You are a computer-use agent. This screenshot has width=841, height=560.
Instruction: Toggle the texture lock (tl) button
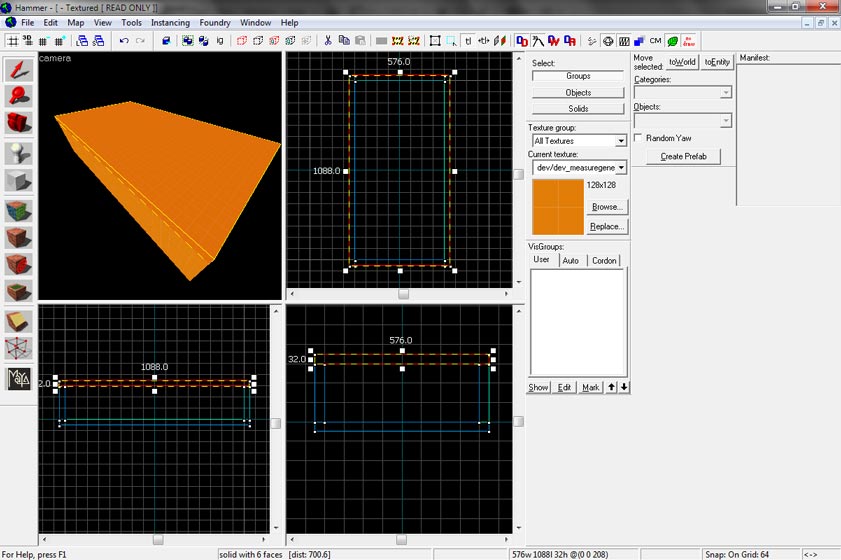coord(468,41)
